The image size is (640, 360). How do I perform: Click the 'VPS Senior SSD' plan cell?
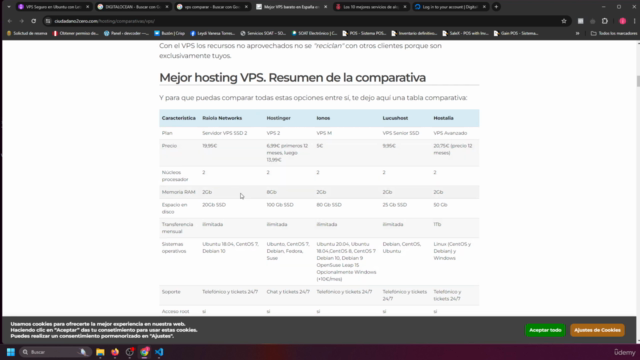pos(401,133)
